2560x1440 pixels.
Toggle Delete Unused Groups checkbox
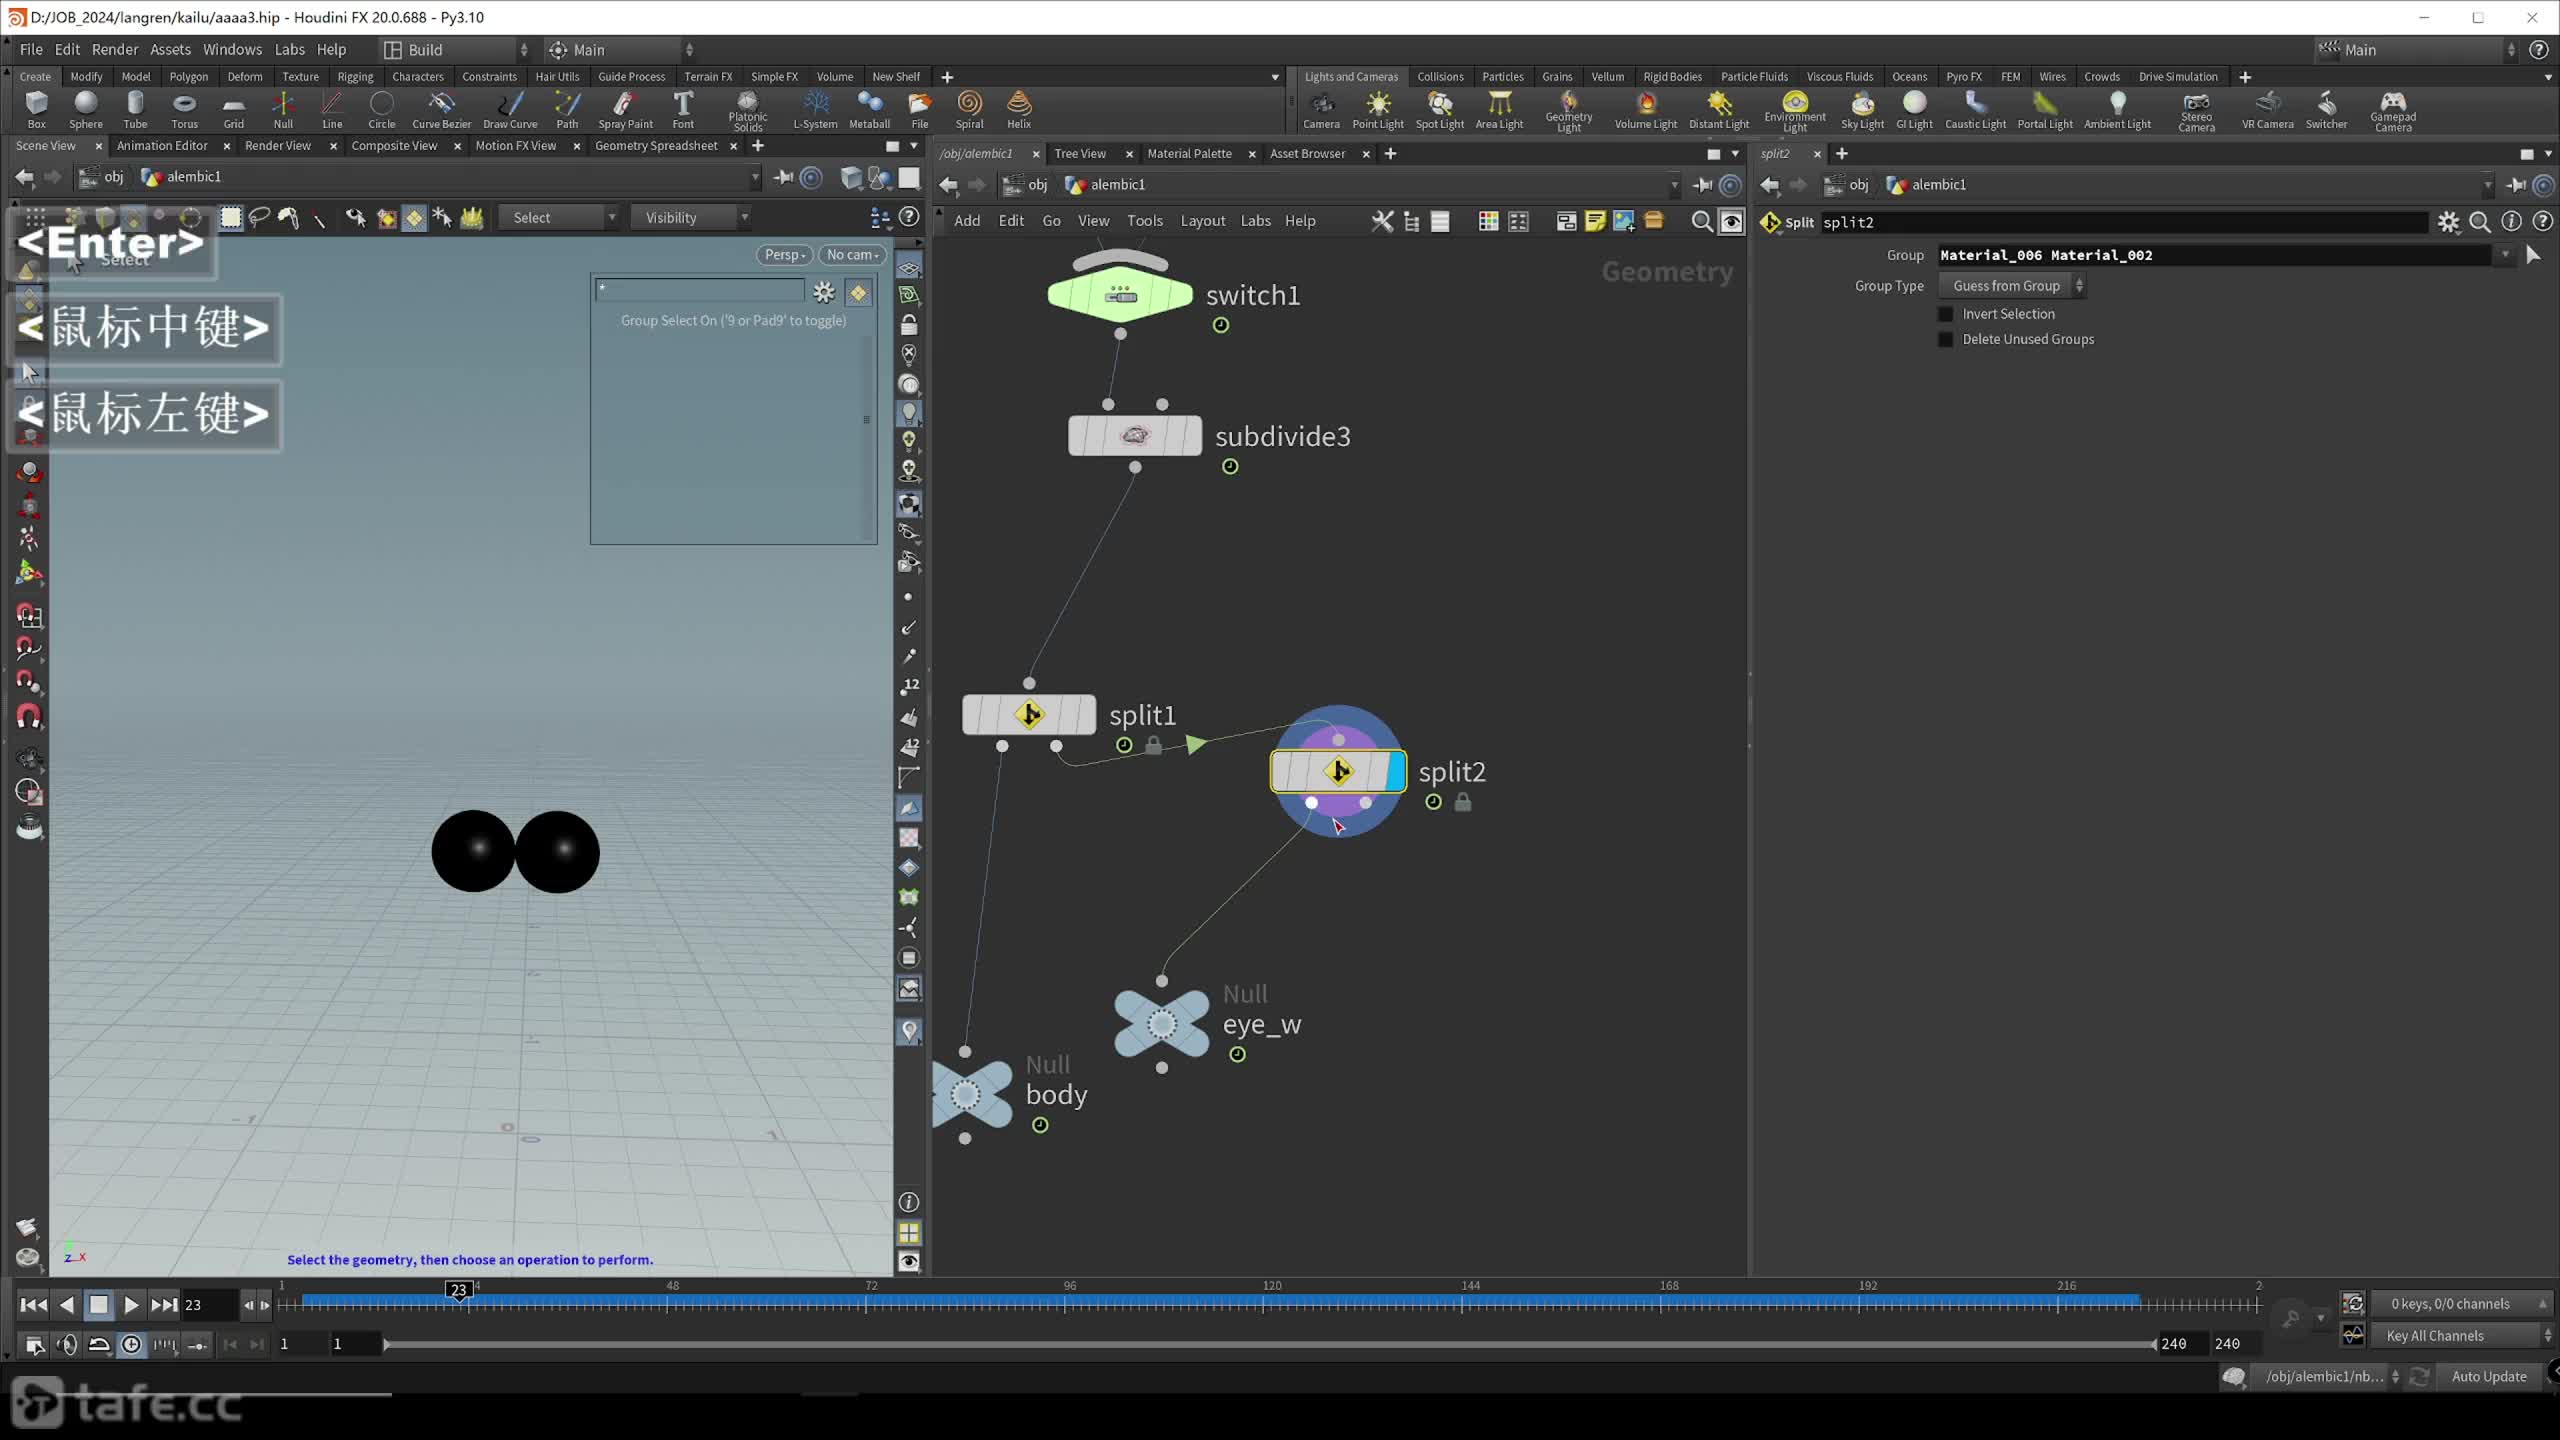point(1946,339)
